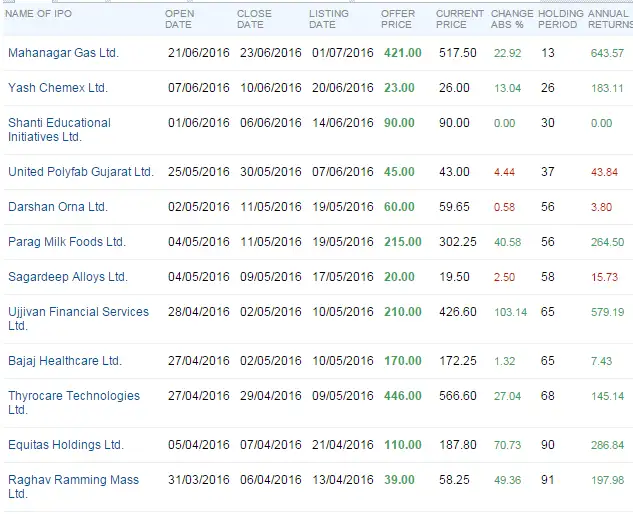The image size is (633, 514).
Task: Open Sagardeep Alloys Ltd. IPO page
Action: pos(67,277)
